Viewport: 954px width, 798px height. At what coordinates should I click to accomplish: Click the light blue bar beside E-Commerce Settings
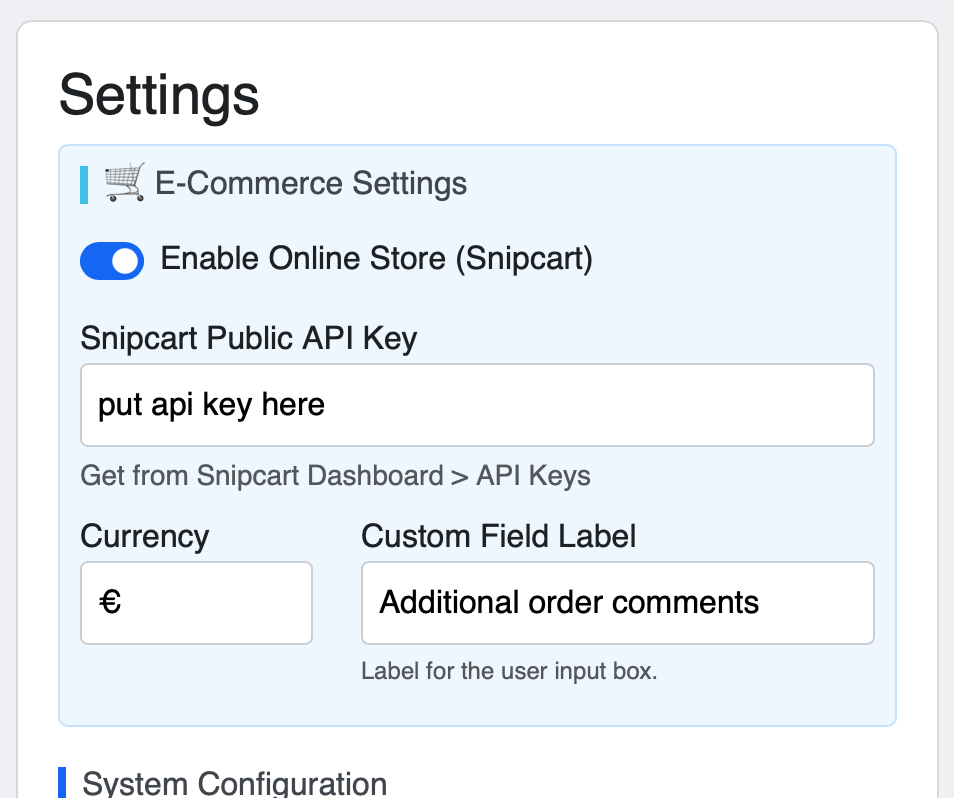84,185
